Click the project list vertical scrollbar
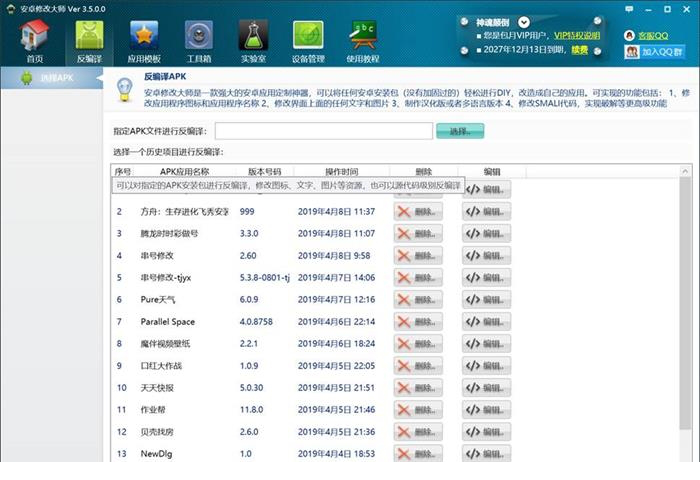The height and width of the screenshot is (480, 700). 685,304
